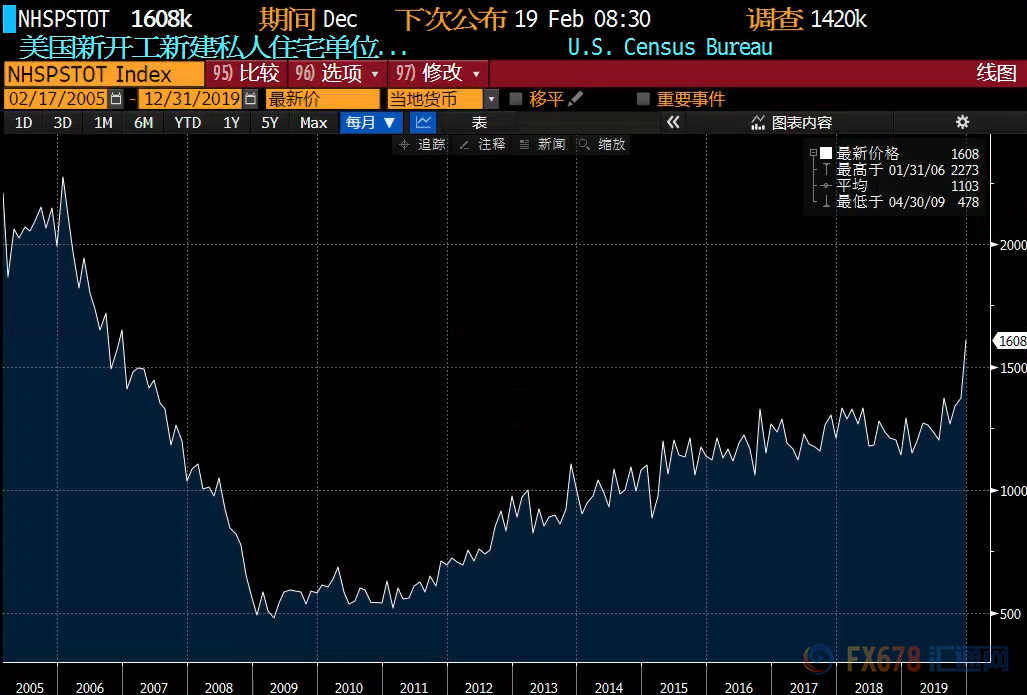Click the NHSPSTOT Index security field
The image size is (1027, 695).
(102, 74)
